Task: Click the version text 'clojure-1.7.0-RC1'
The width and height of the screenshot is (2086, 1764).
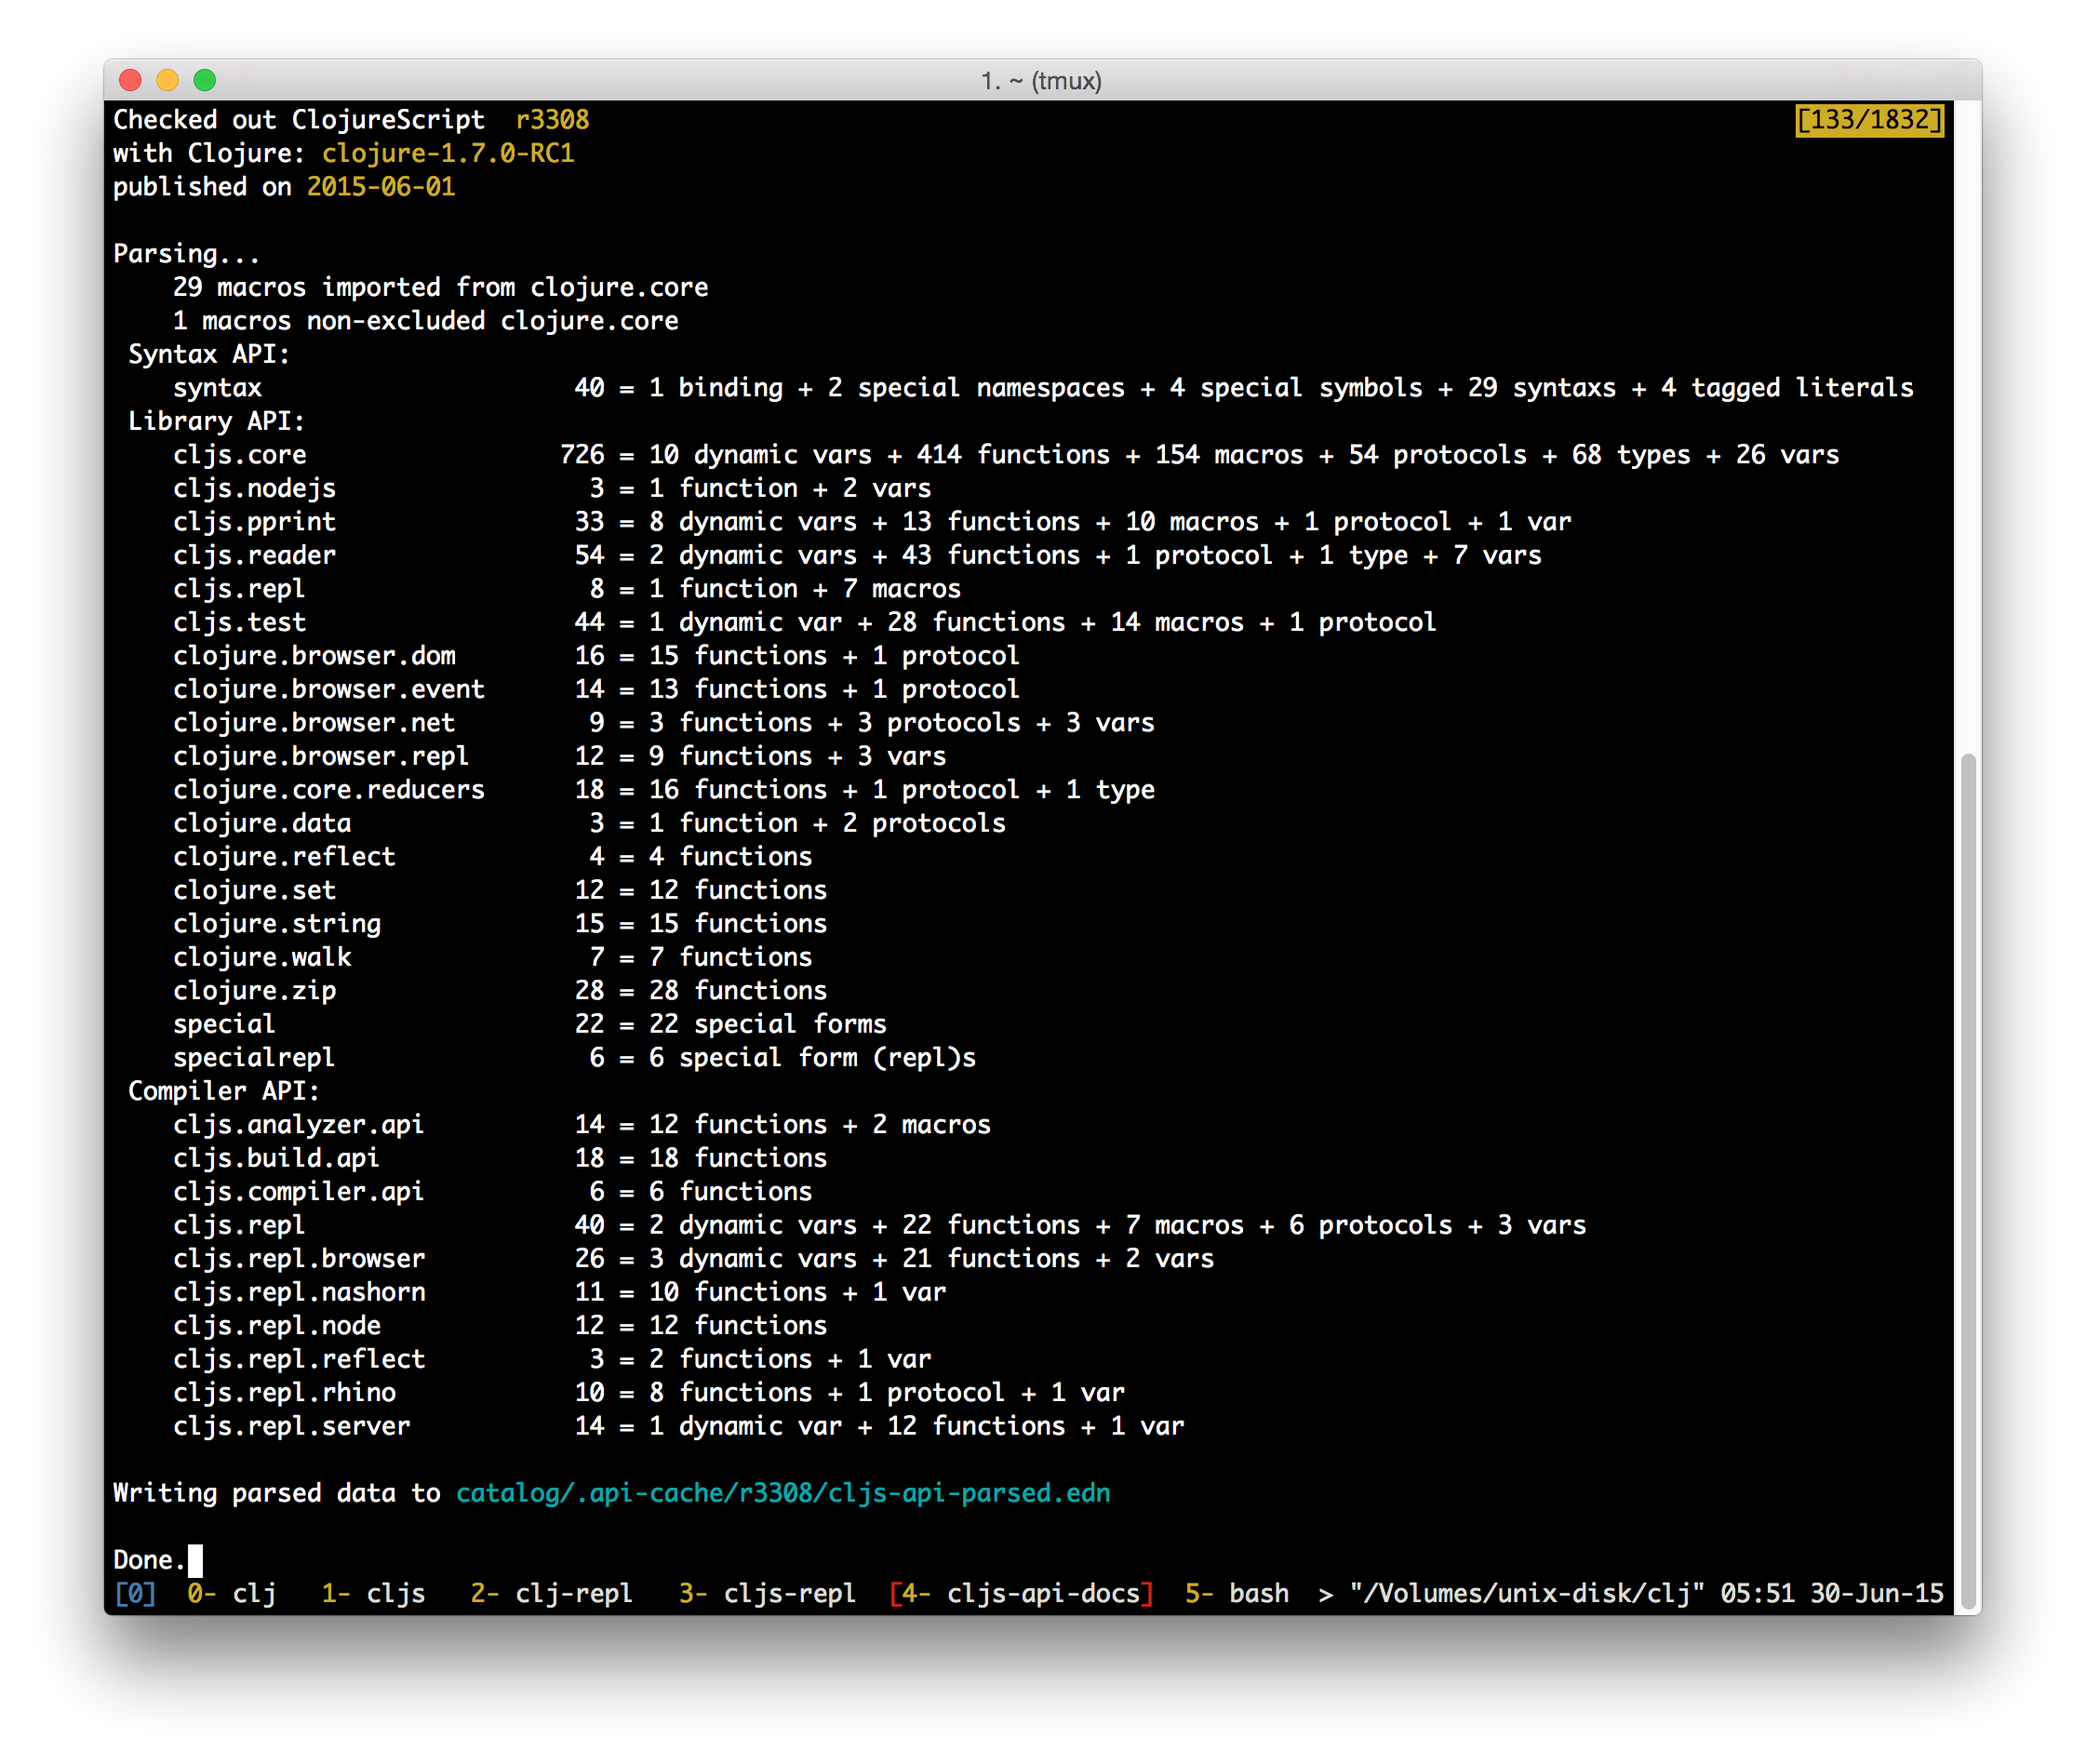Action: pyautogui.click(x=448, y=153)
